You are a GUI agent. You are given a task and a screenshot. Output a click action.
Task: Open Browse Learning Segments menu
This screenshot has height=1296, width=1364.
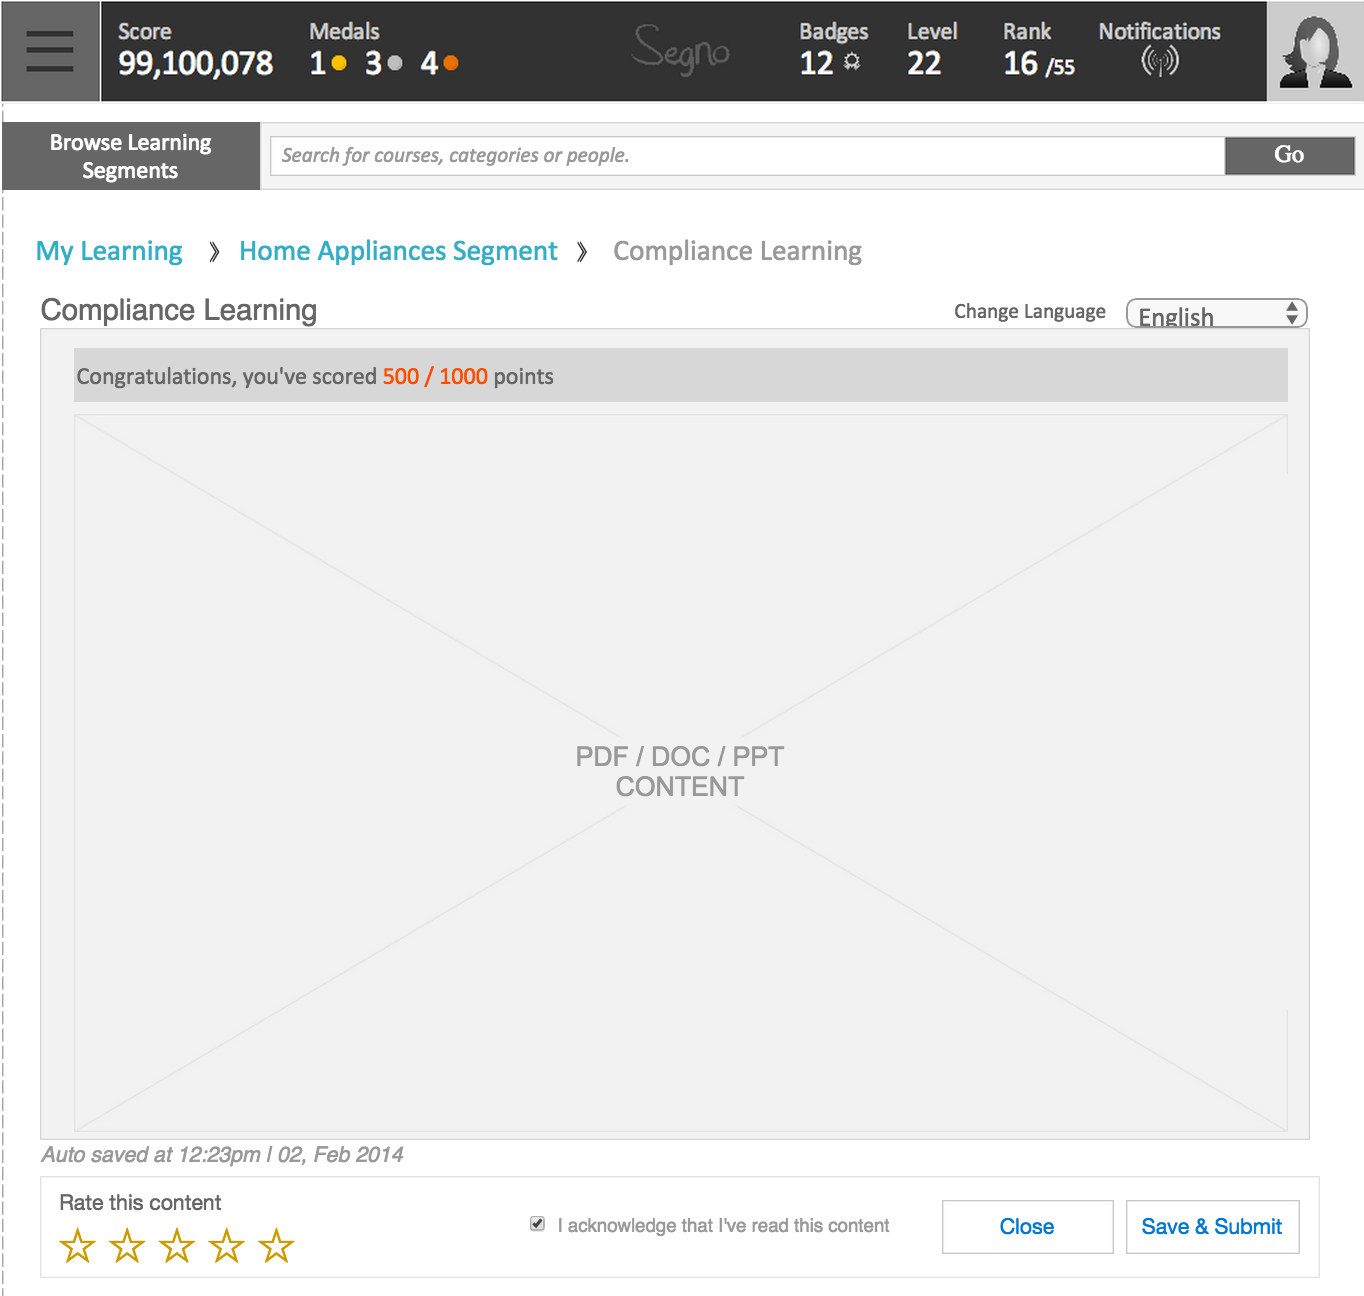point(131,156)
